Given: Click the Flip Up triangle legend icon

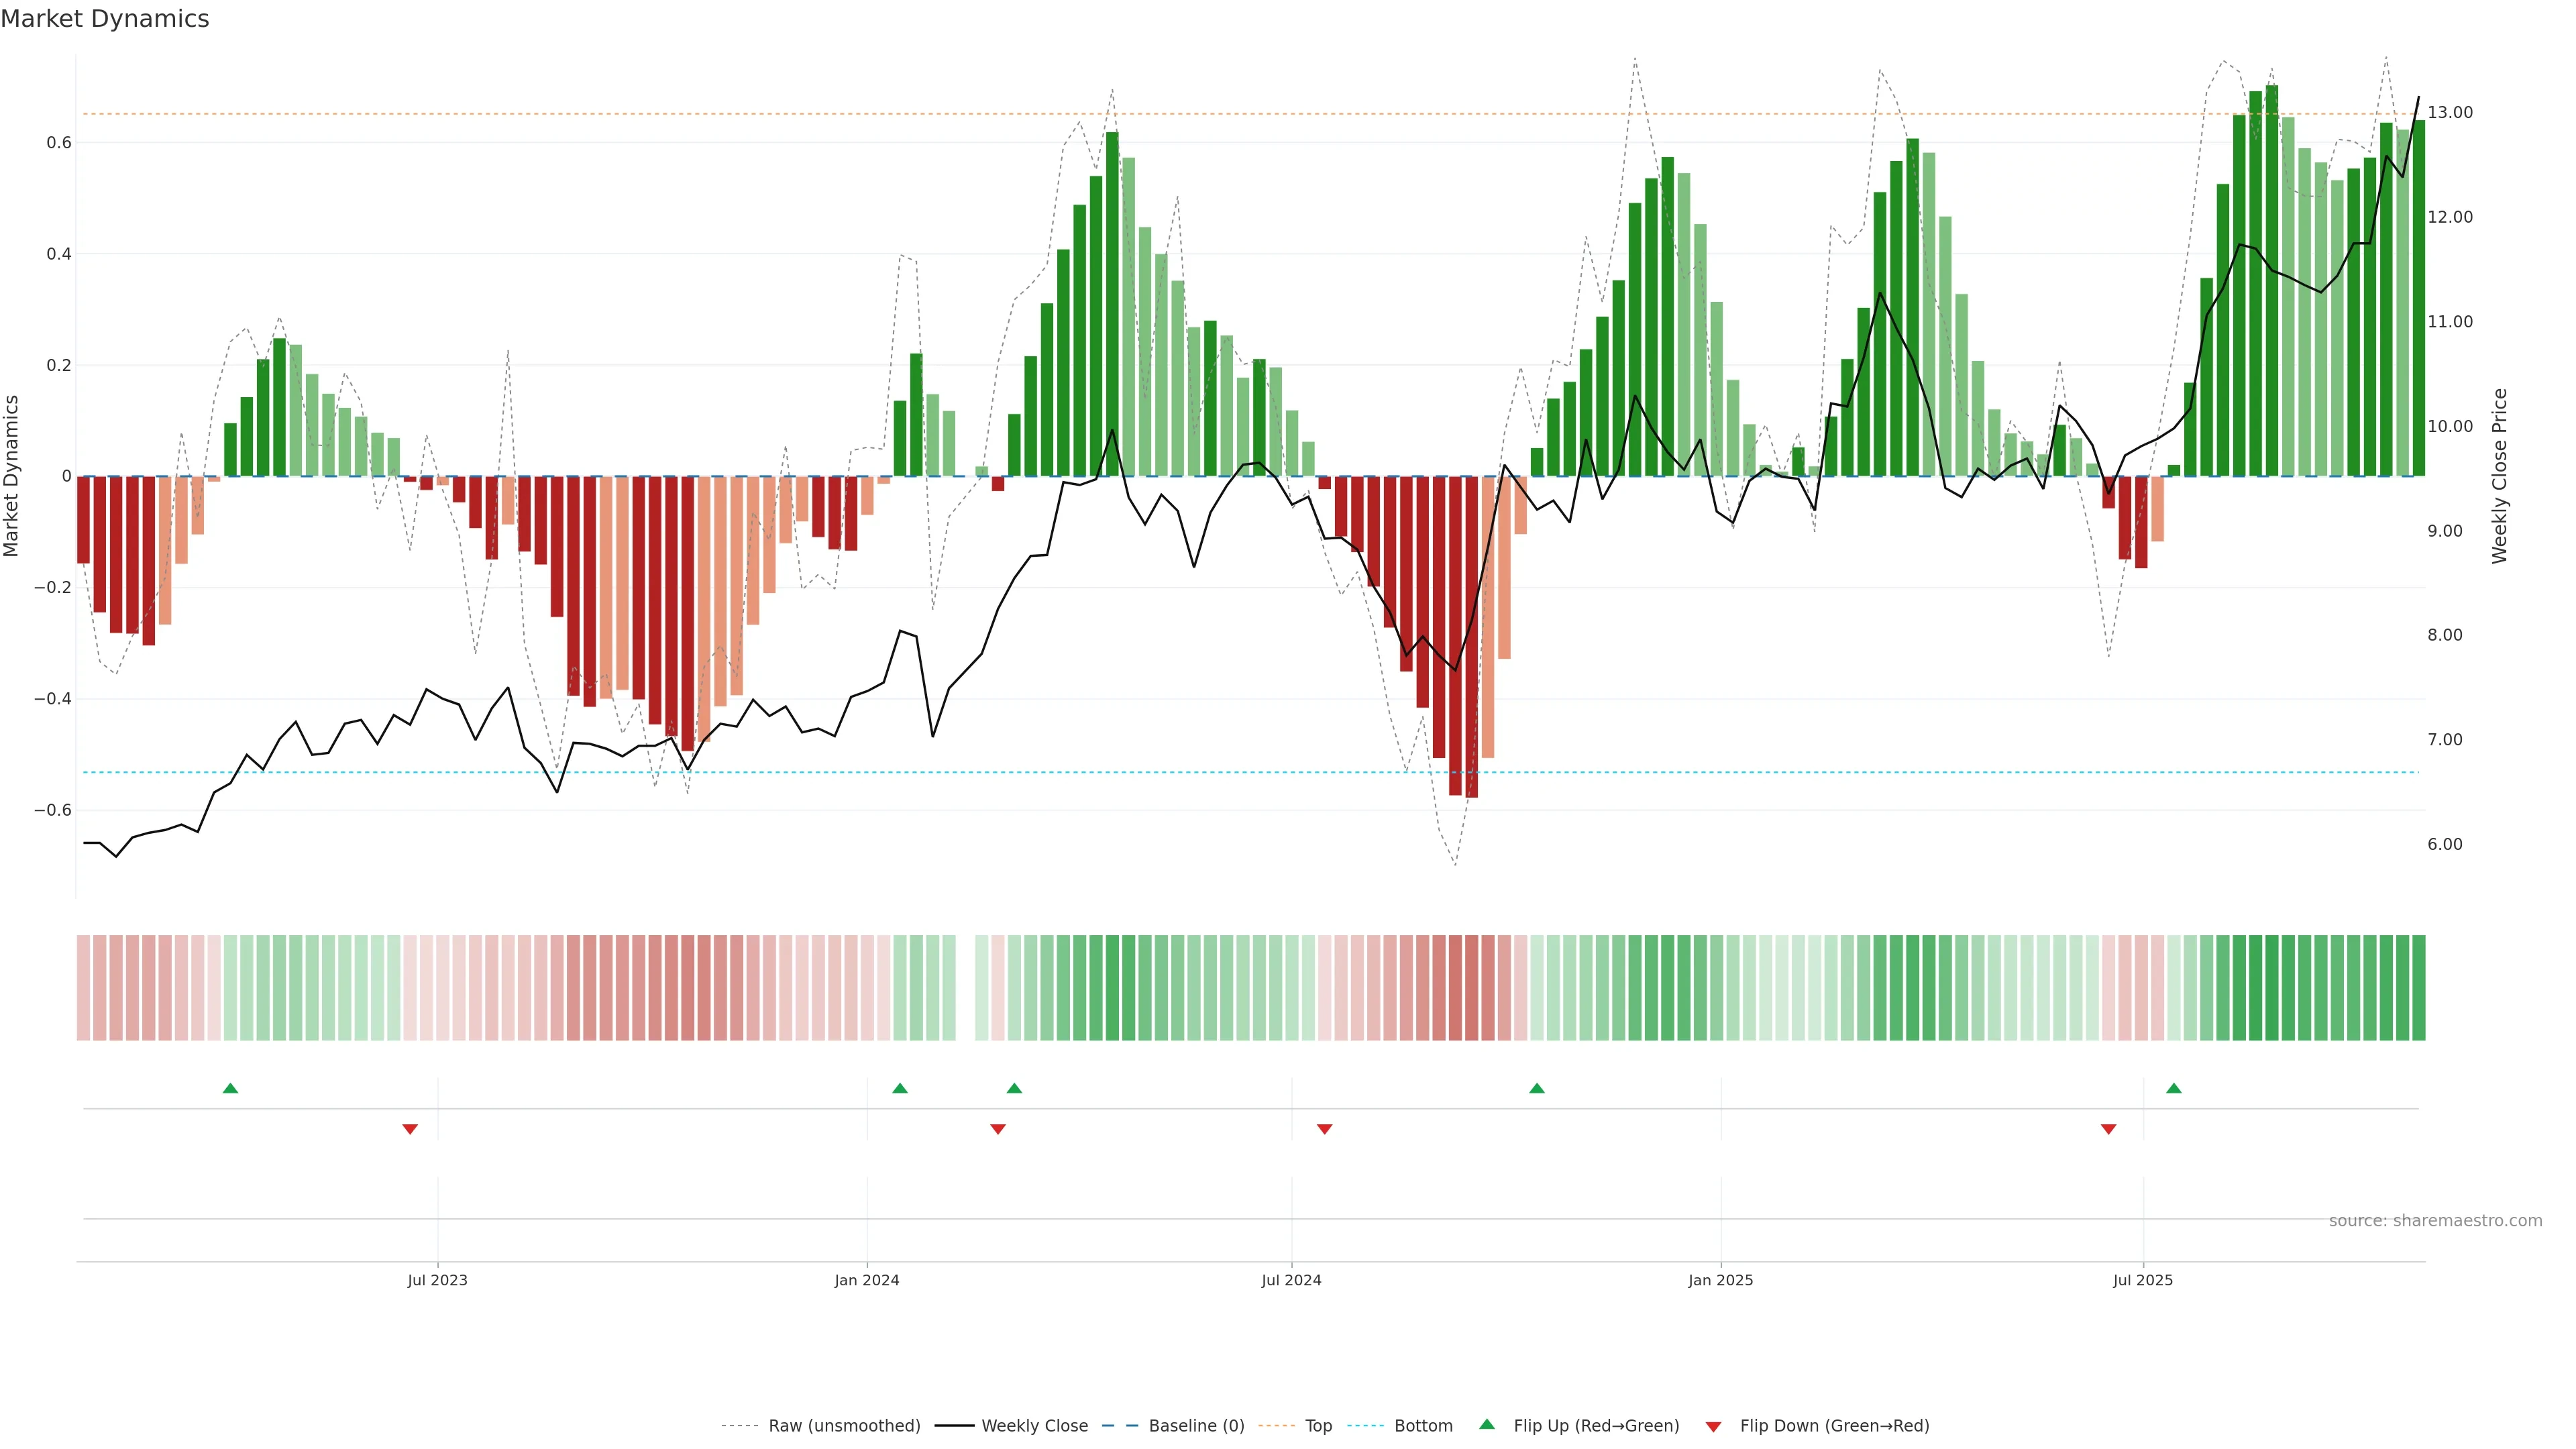Looking at the screenshot, I should point(1486,1424).
